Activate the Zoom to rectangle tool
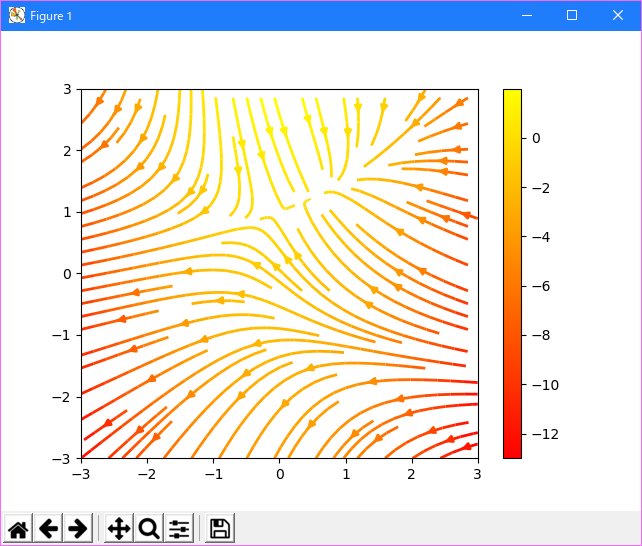The width and height of the screenshot is (642, 546). [149, 528]
